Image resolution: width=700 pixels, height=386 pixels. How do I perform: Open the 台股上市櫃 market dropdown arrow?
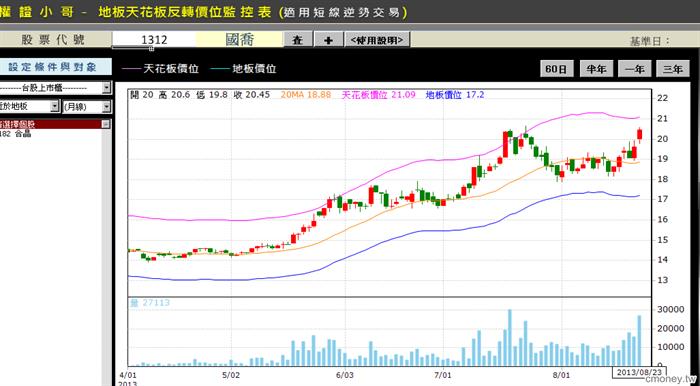pos(106,88)
